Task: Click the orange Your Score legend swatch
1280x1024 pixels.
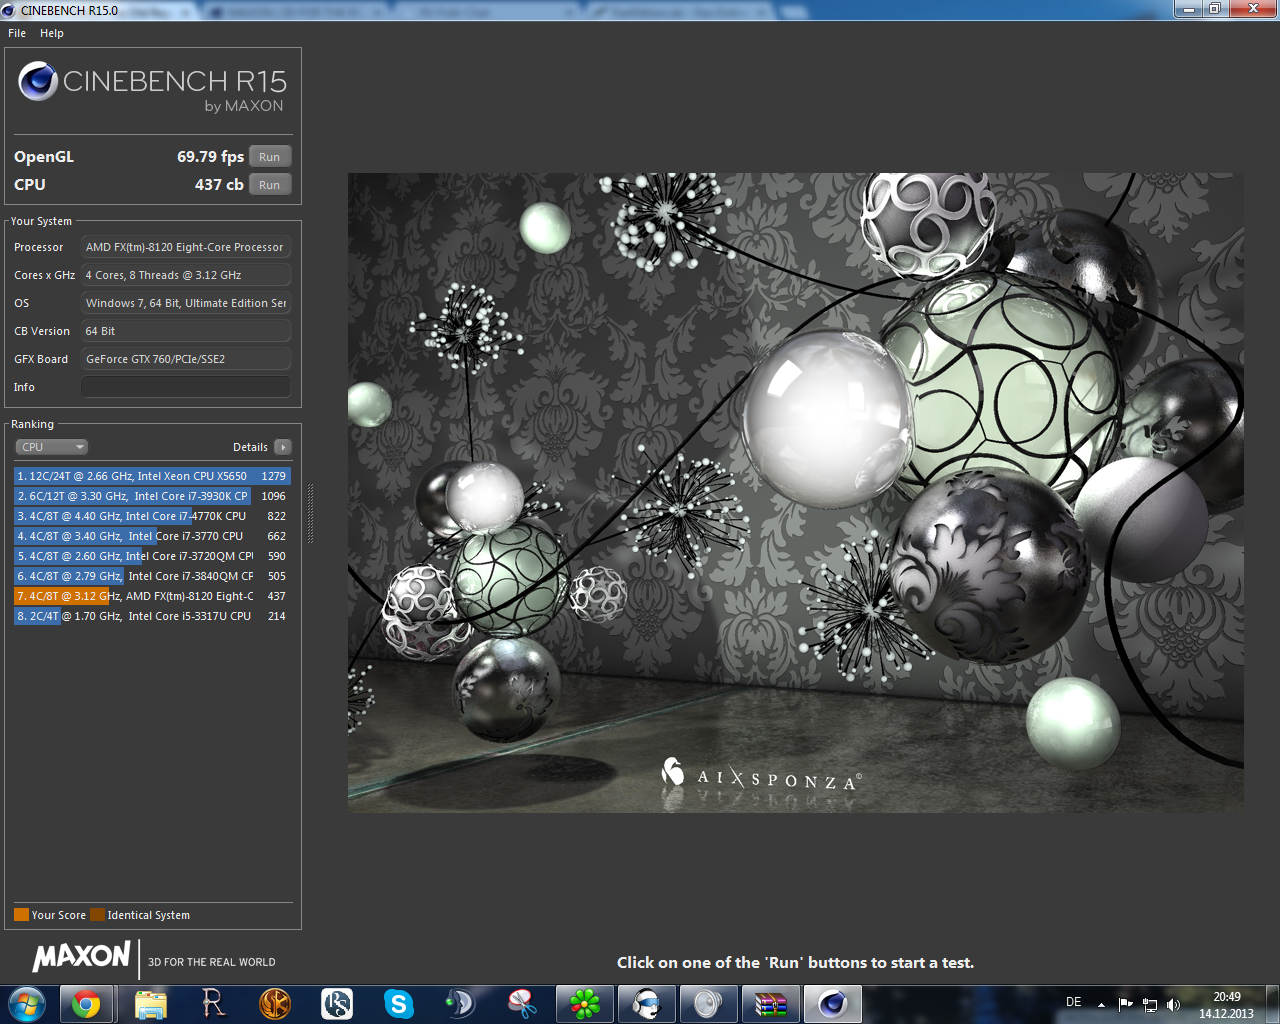Action: [x=21, y=914]
